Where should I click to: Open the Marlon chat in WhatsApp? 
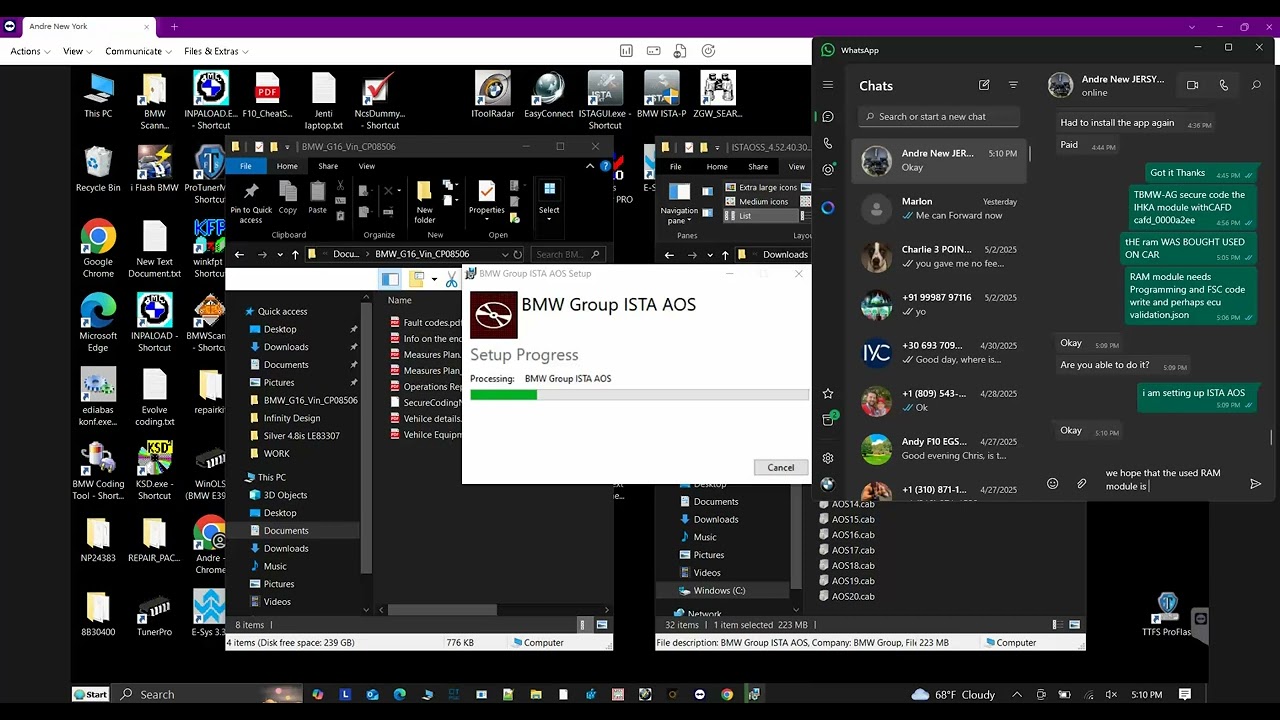(x=940, y=208)
